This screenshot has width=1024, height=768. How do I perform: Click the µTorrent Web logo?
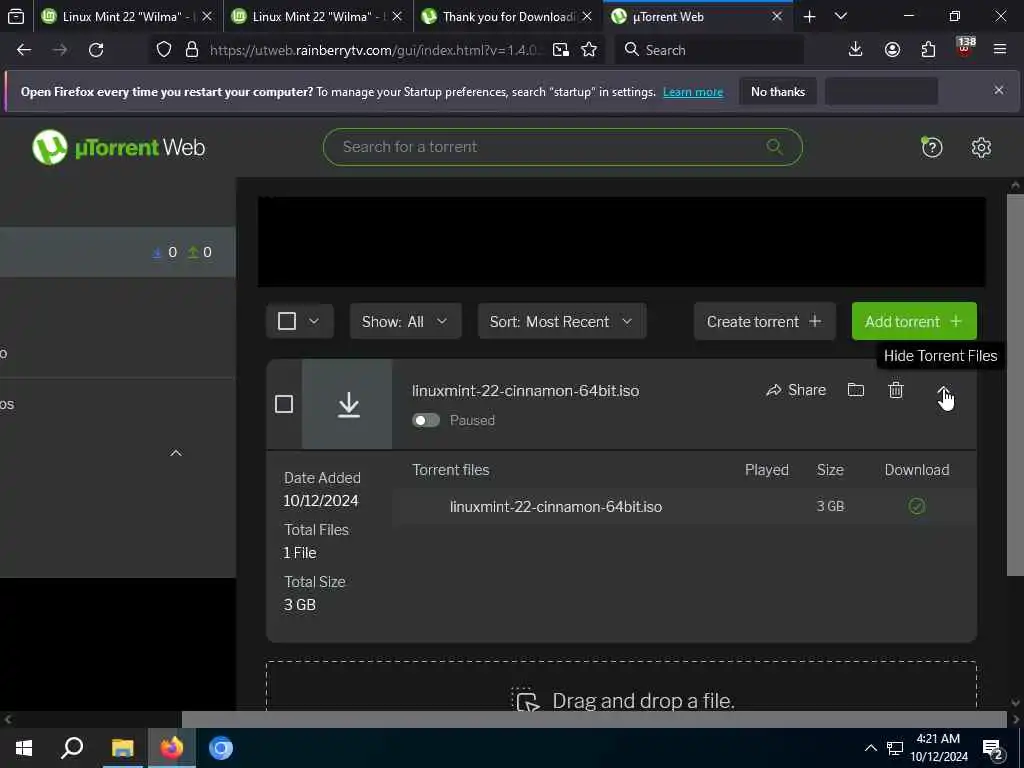119,148
